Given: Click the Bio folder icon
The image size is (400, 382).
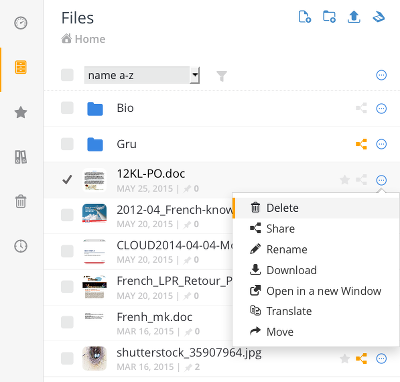Looking at the screenshot, I should 95,109.
